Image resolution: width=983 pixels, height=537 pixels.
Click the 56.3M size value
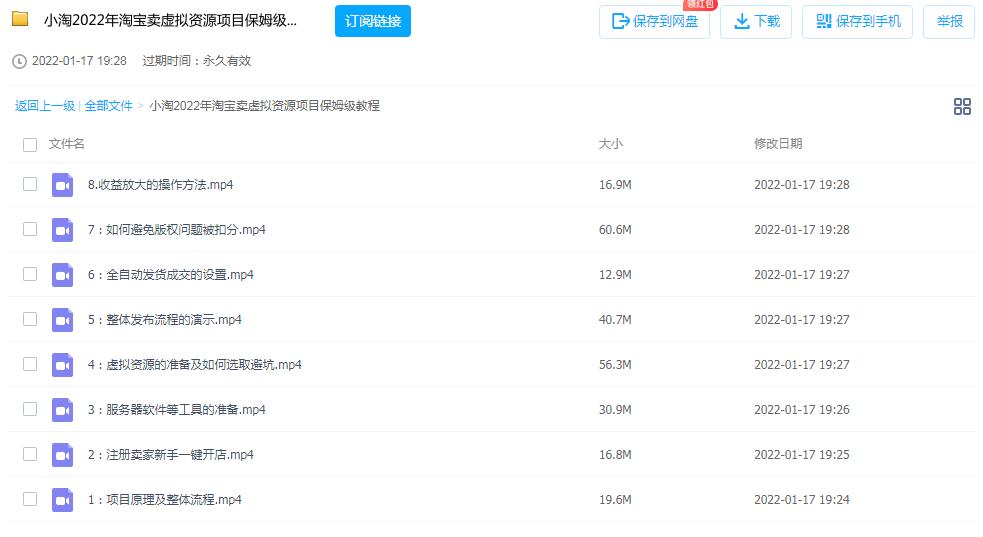pos(615,365)
